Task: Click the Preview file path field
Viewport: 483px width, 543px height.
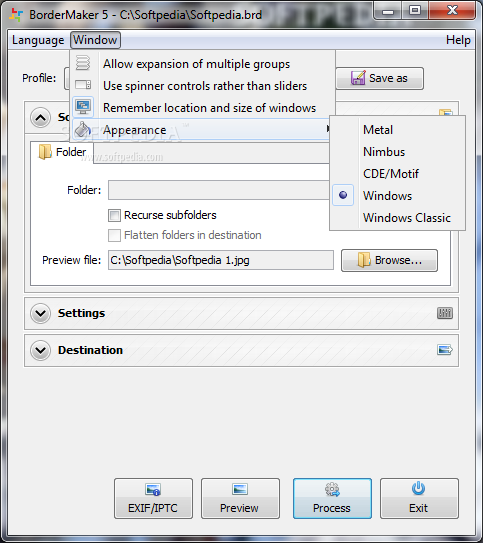Action: (x=221, y=260)
